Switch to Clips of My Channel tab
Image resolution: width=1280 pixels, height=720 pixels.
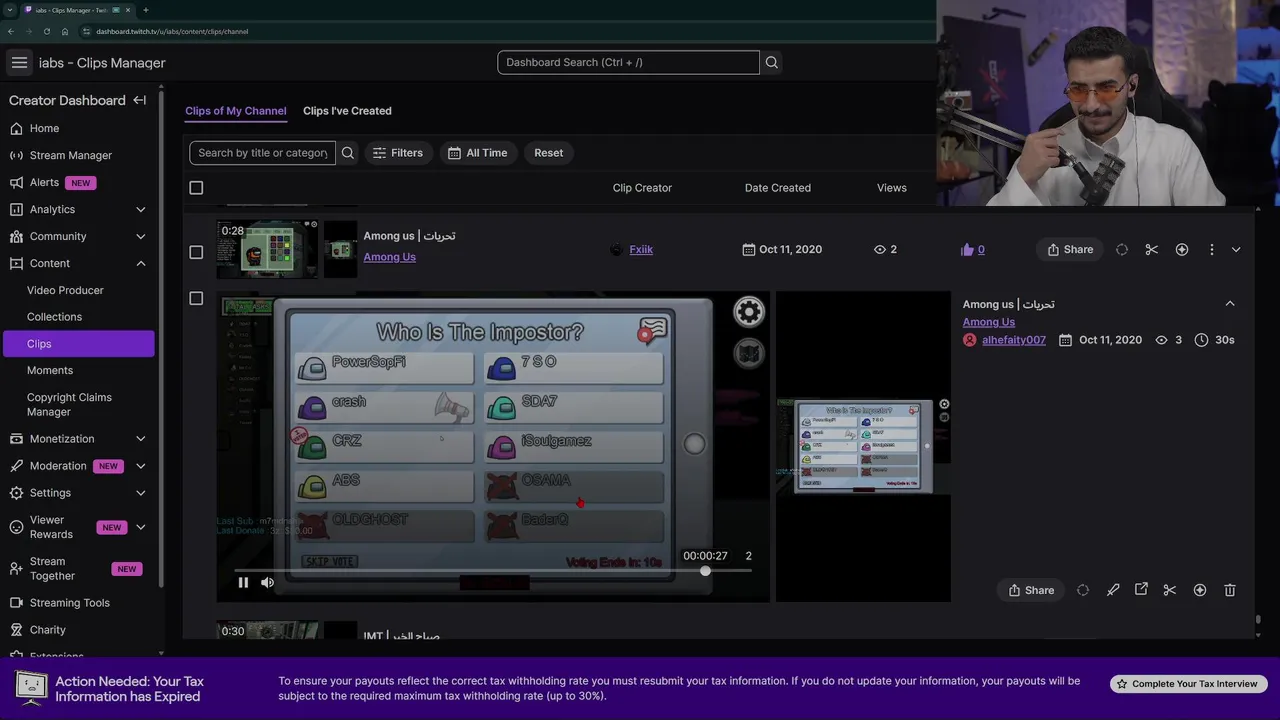235,111
